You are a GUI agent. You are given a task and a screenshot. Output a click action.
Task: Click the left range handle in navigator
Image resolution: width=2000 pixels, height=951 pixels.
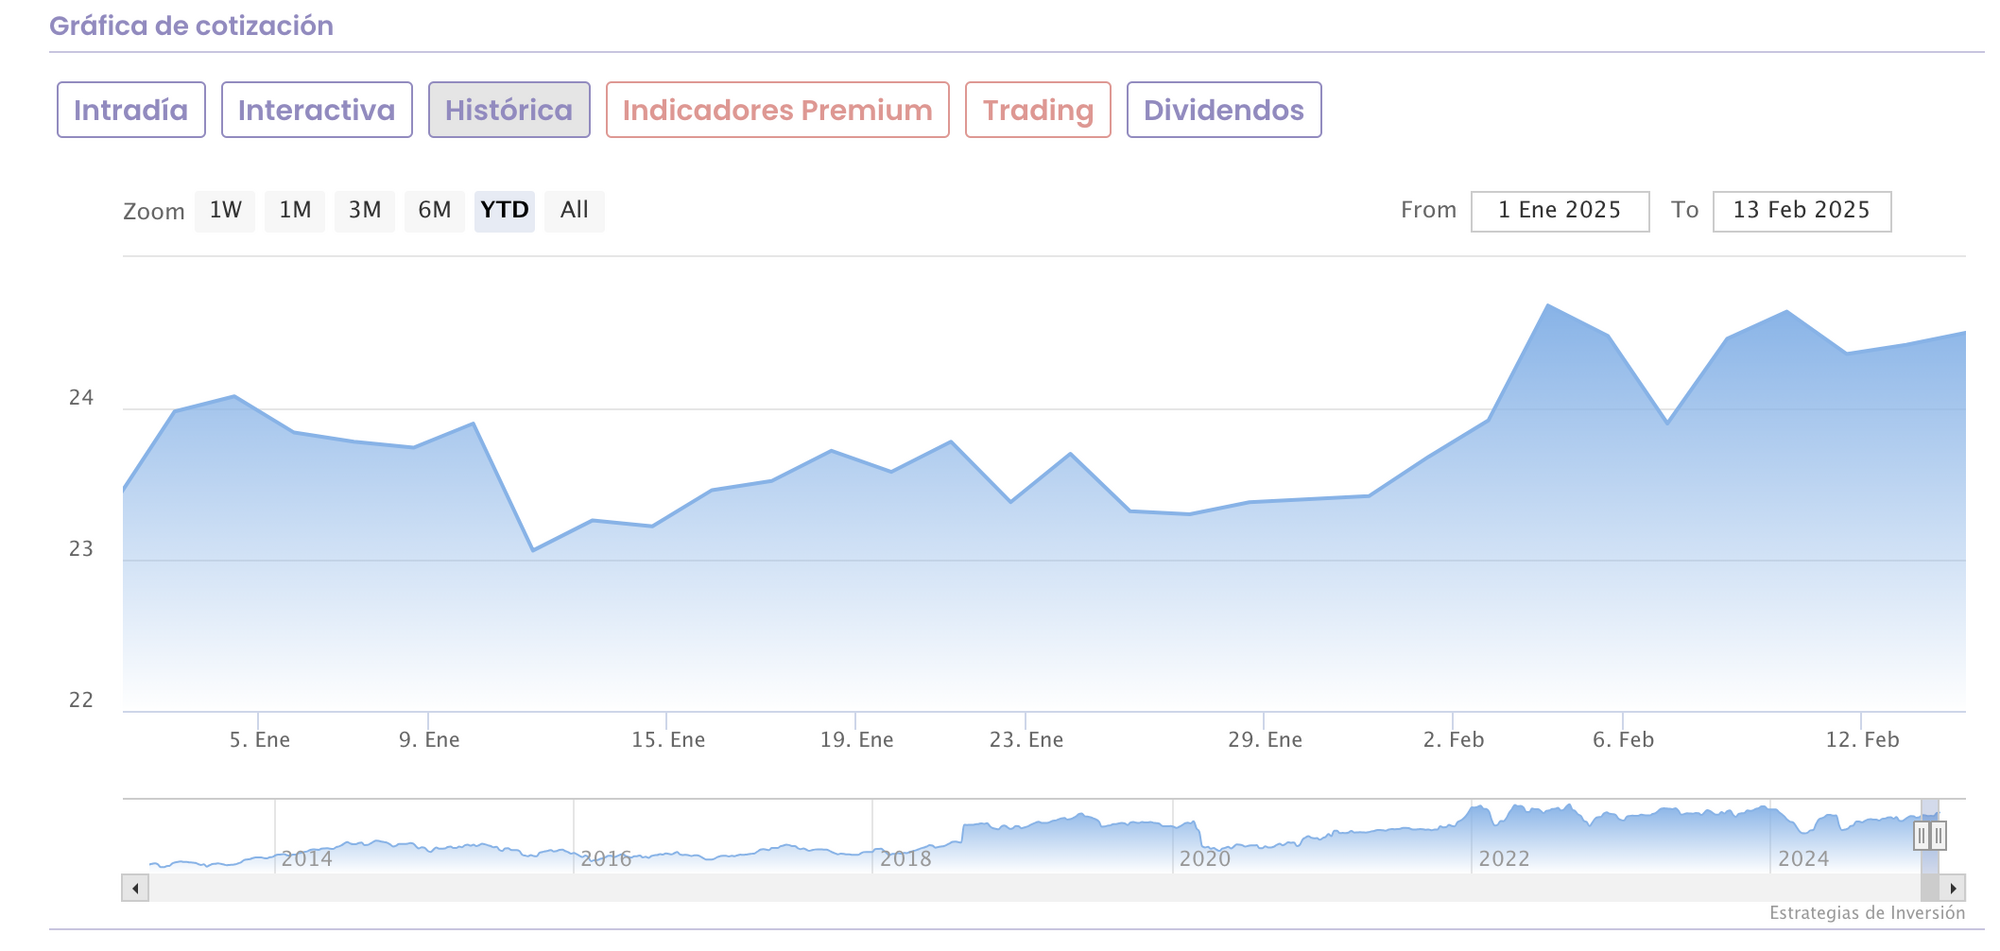click(1921, 835)
